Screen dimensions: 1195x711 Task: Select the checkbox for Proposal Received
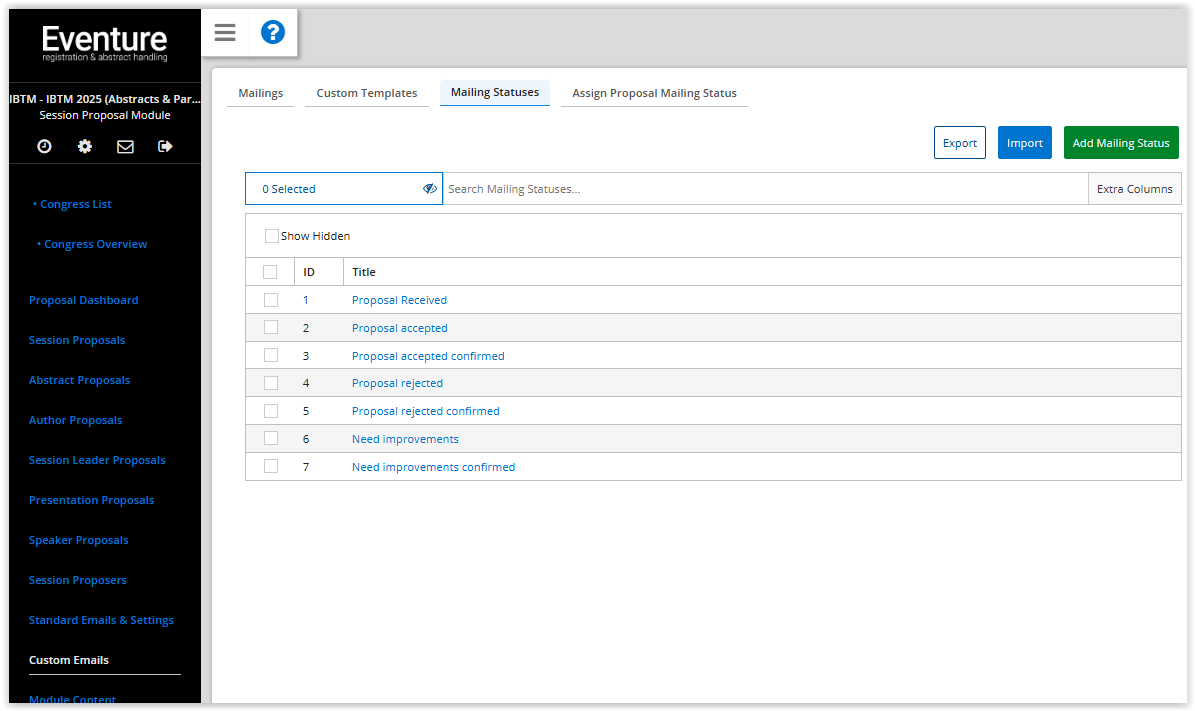coord(271,299)
